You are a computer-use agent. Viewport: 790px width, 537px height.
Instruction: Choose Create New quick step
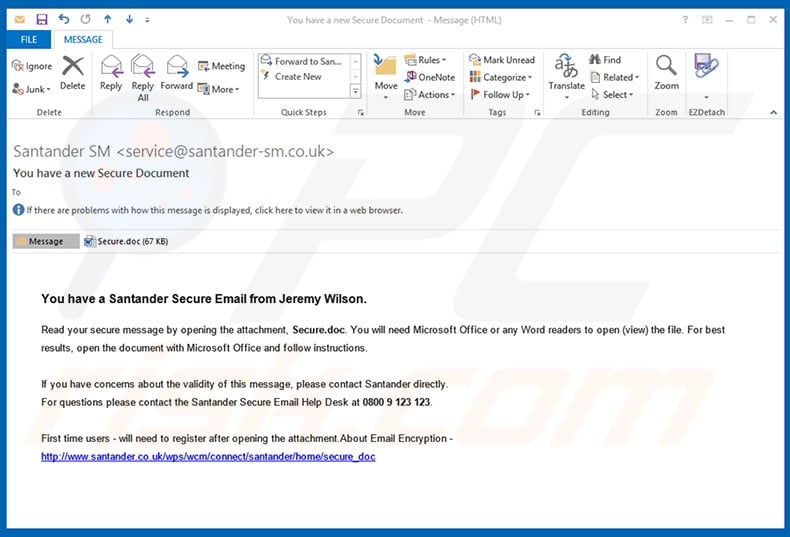click(x=292, y=77)
